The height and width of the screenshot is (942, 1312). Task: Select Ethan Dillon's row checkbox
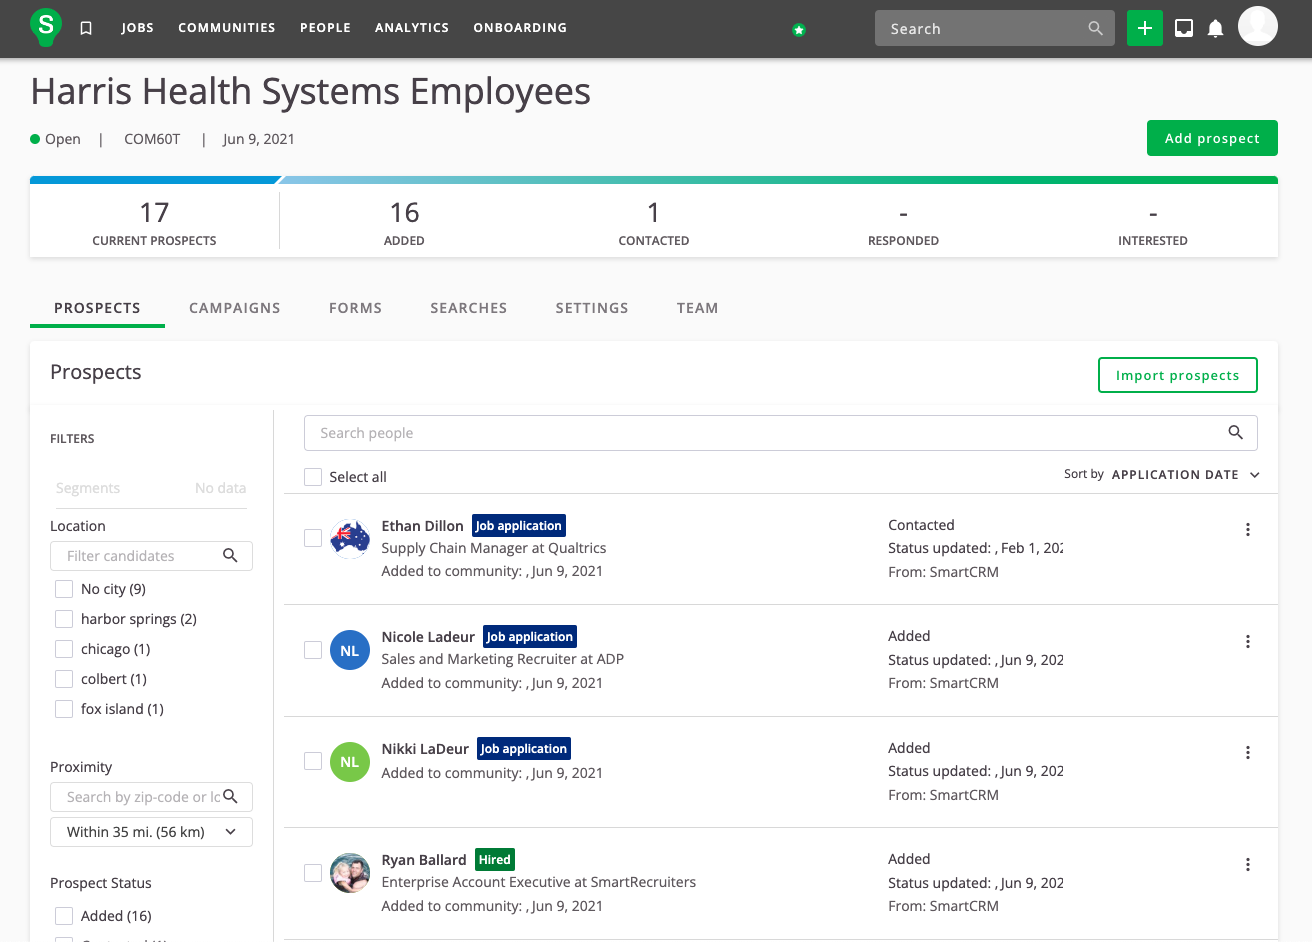[313, 538]
